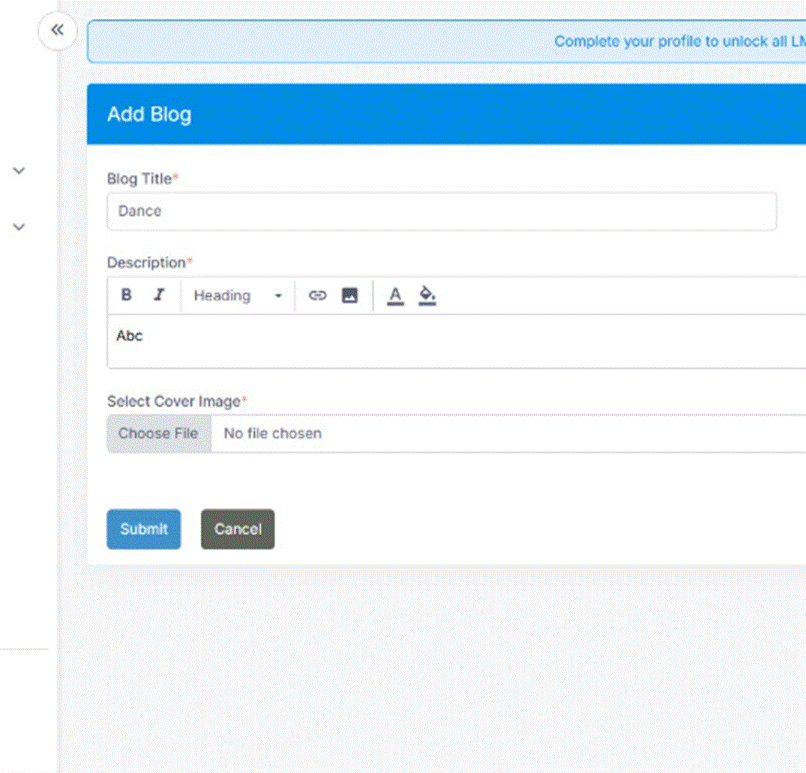Click the Add Blog panel header
The width and height of the screenshot is (806, 773).
point(149,114)
